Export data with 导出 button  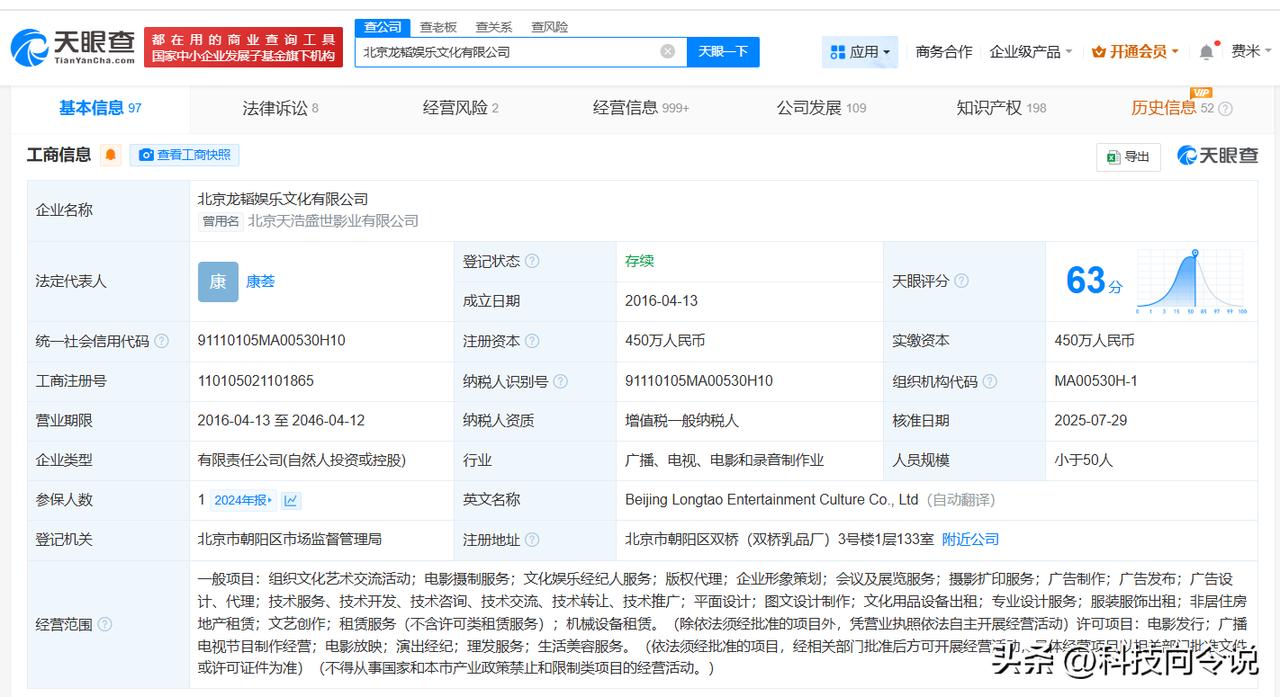click(1128, 156)
